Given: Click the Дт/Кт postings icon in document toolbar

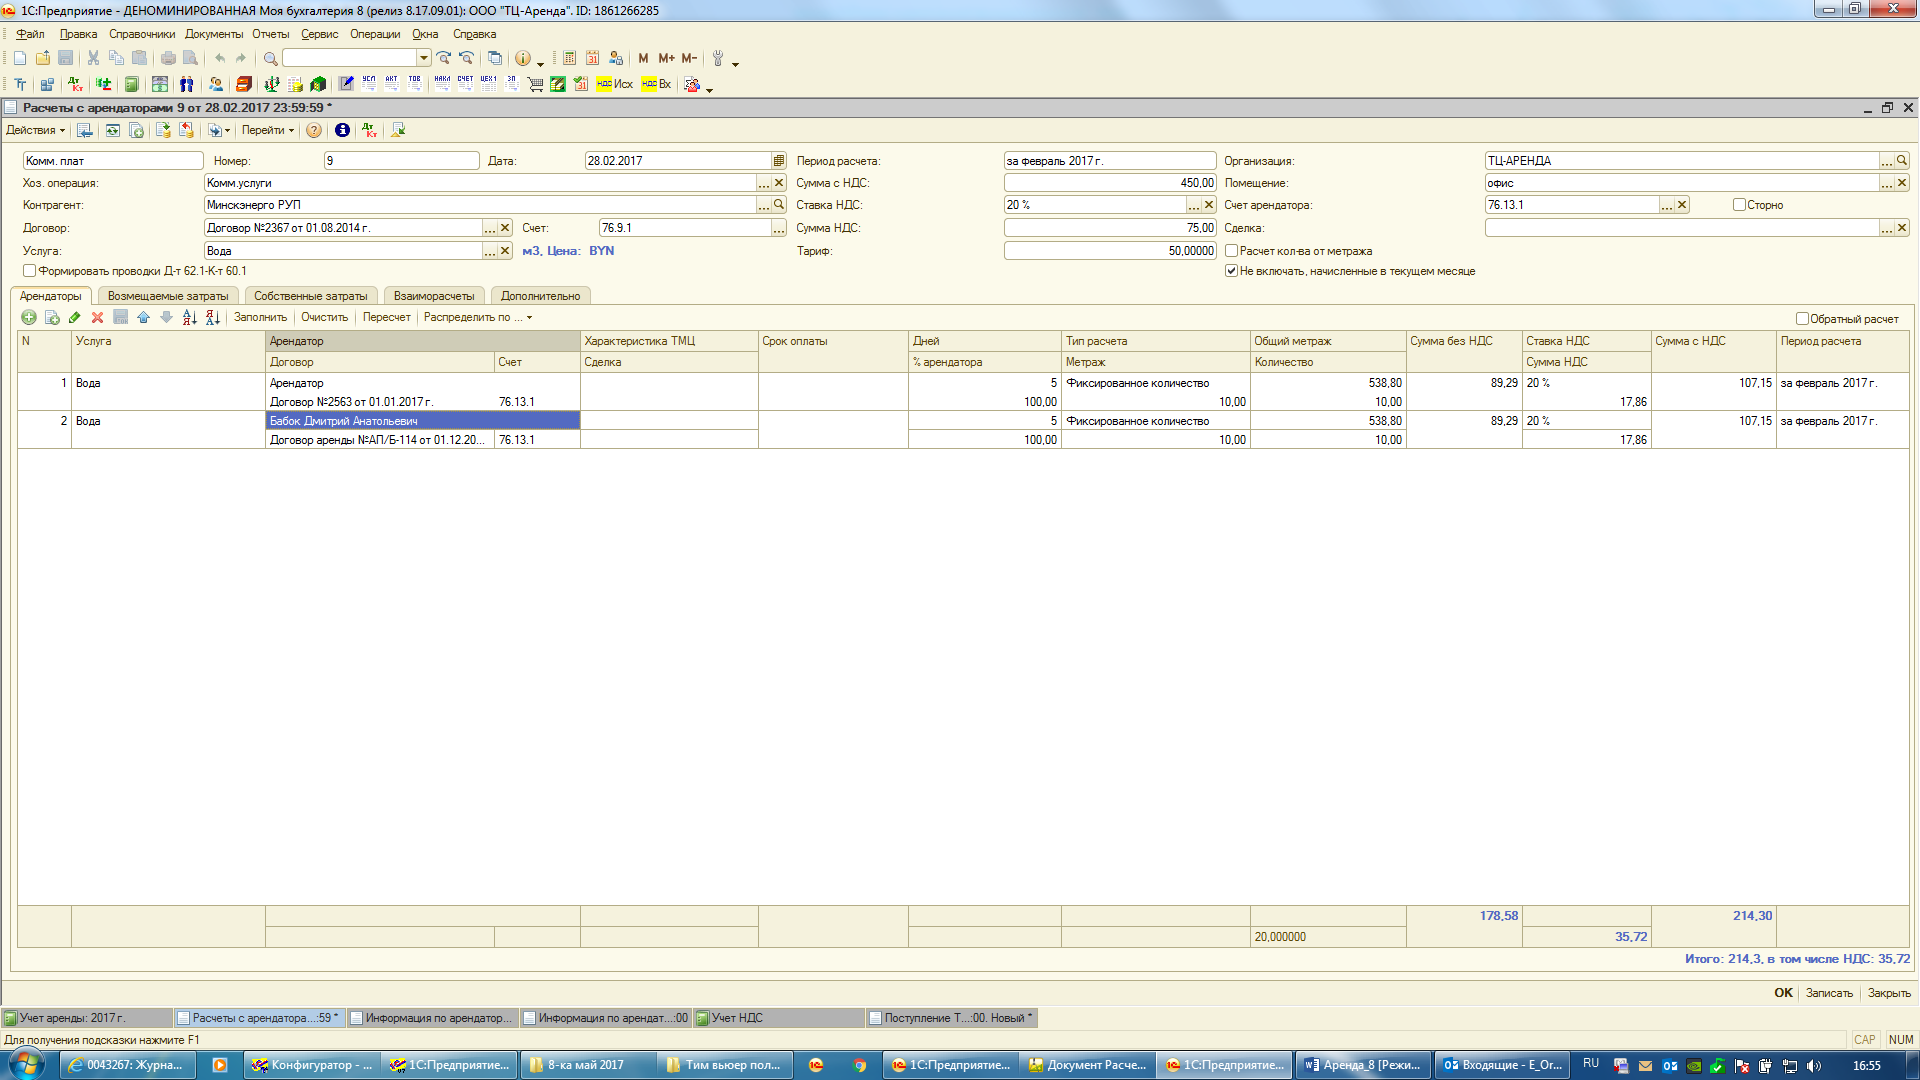Looking at the screenshot, I should [369, 130].
